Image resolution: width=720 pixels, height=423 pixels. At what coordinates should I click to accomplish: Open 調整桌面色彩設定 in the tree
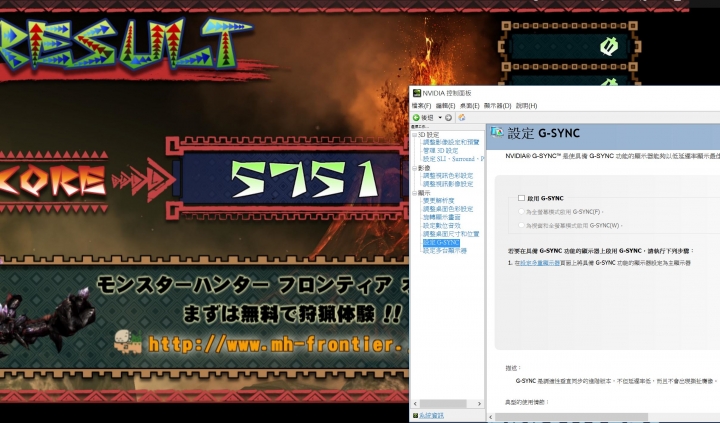pyautogui.click(x=448, y=209)
